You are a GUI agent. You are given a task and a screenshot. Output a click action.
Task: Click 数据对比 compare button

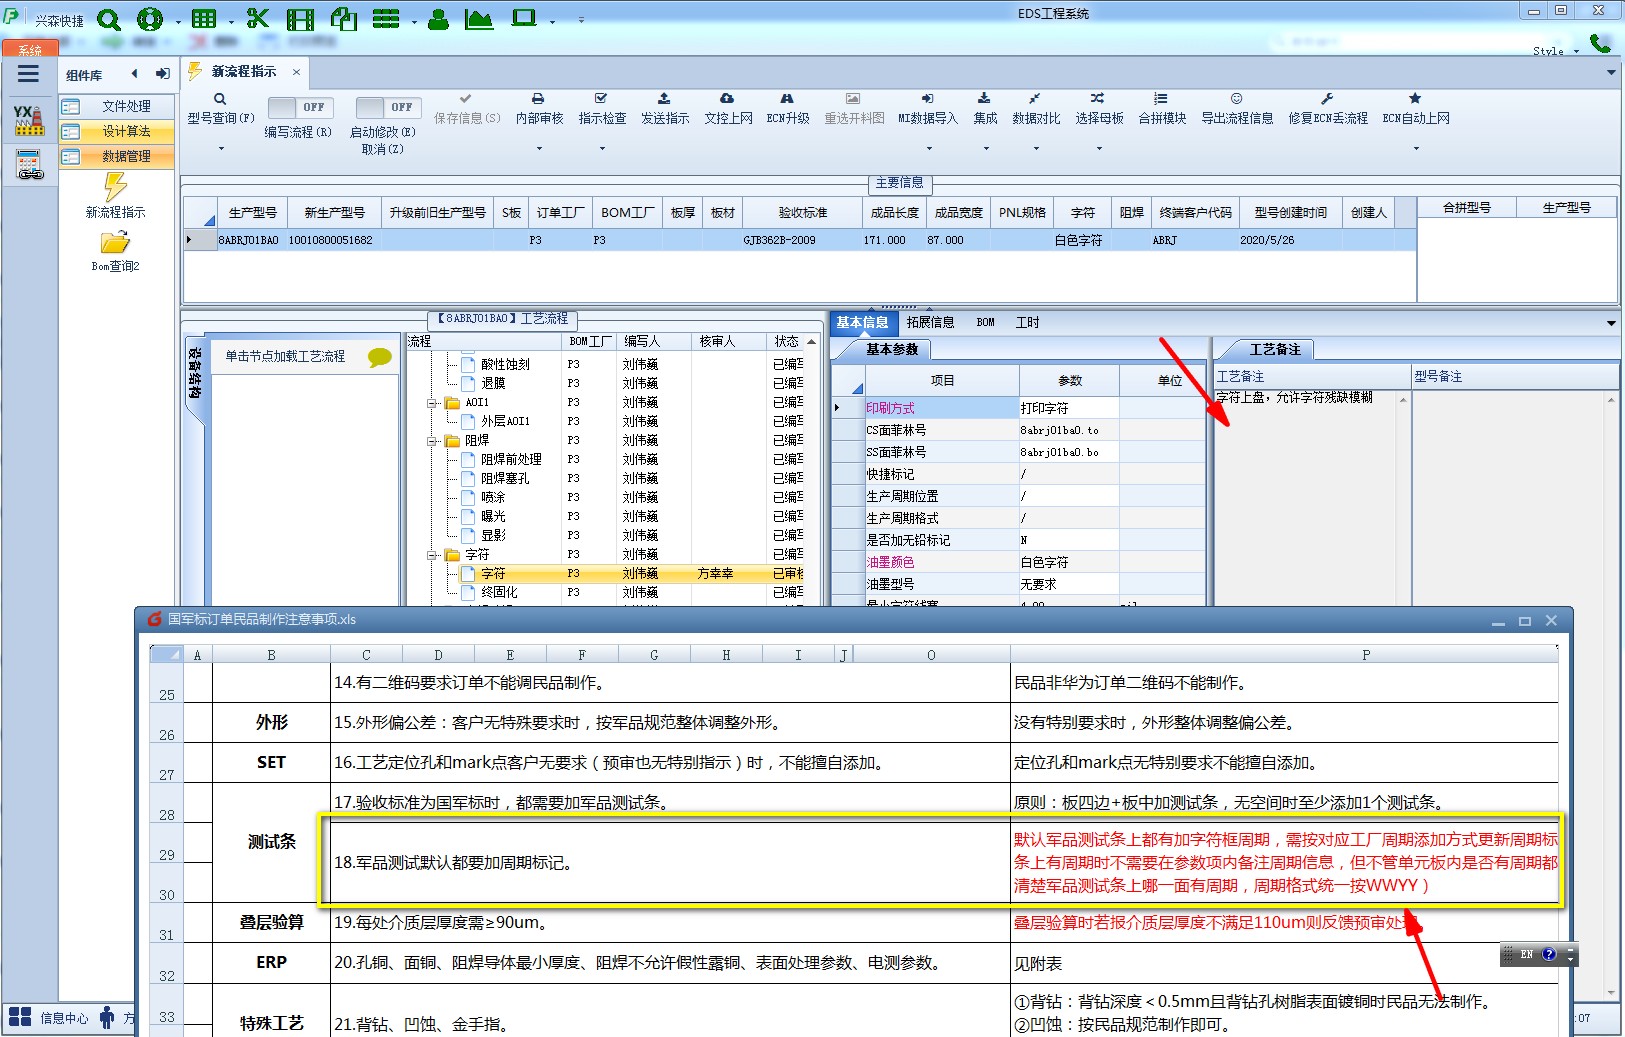[1036, 109]
